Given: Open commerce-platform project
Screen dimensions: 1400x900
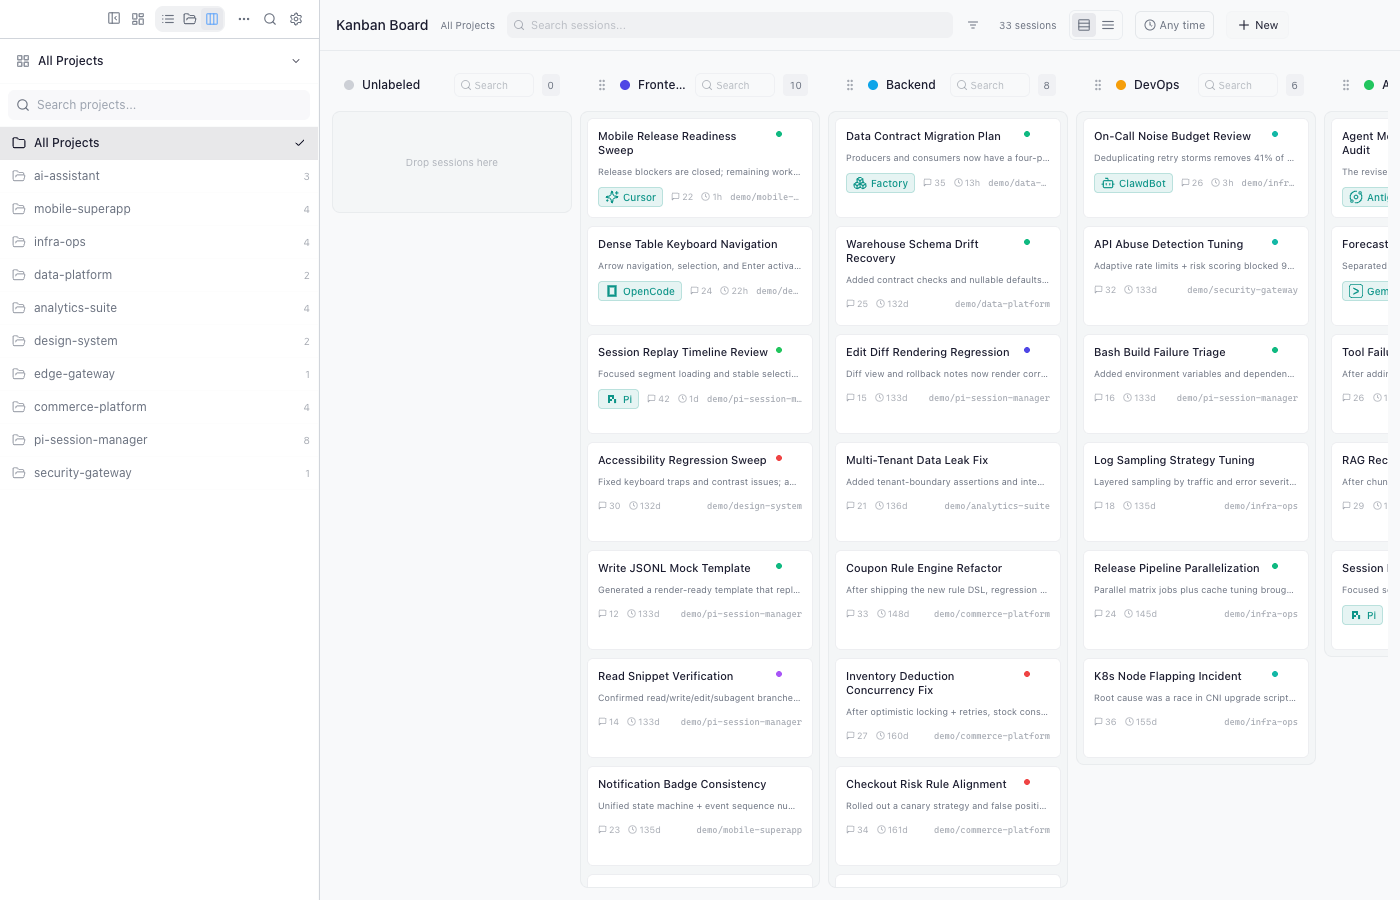Looking at the screenshot, I should [159, 407].
